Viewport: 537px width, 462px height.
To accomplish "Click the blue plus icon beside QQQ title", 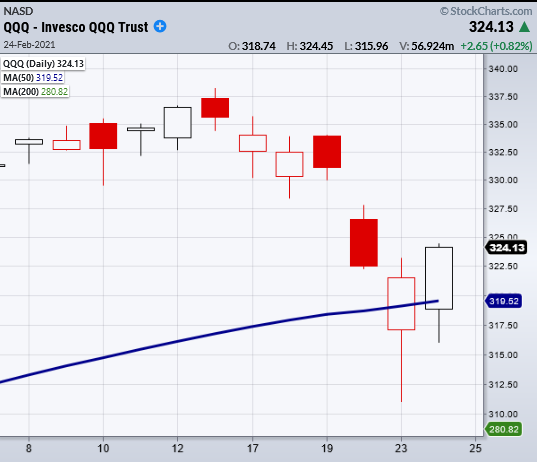I will (x=160, y=26).
